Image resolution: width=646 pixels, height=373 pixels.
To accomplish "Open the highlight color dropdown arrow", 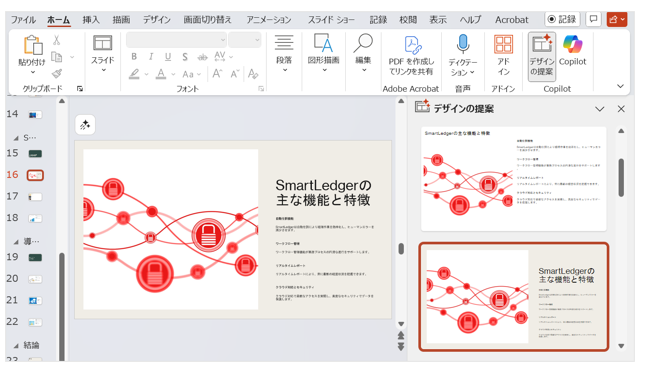I will pos(146,75).
